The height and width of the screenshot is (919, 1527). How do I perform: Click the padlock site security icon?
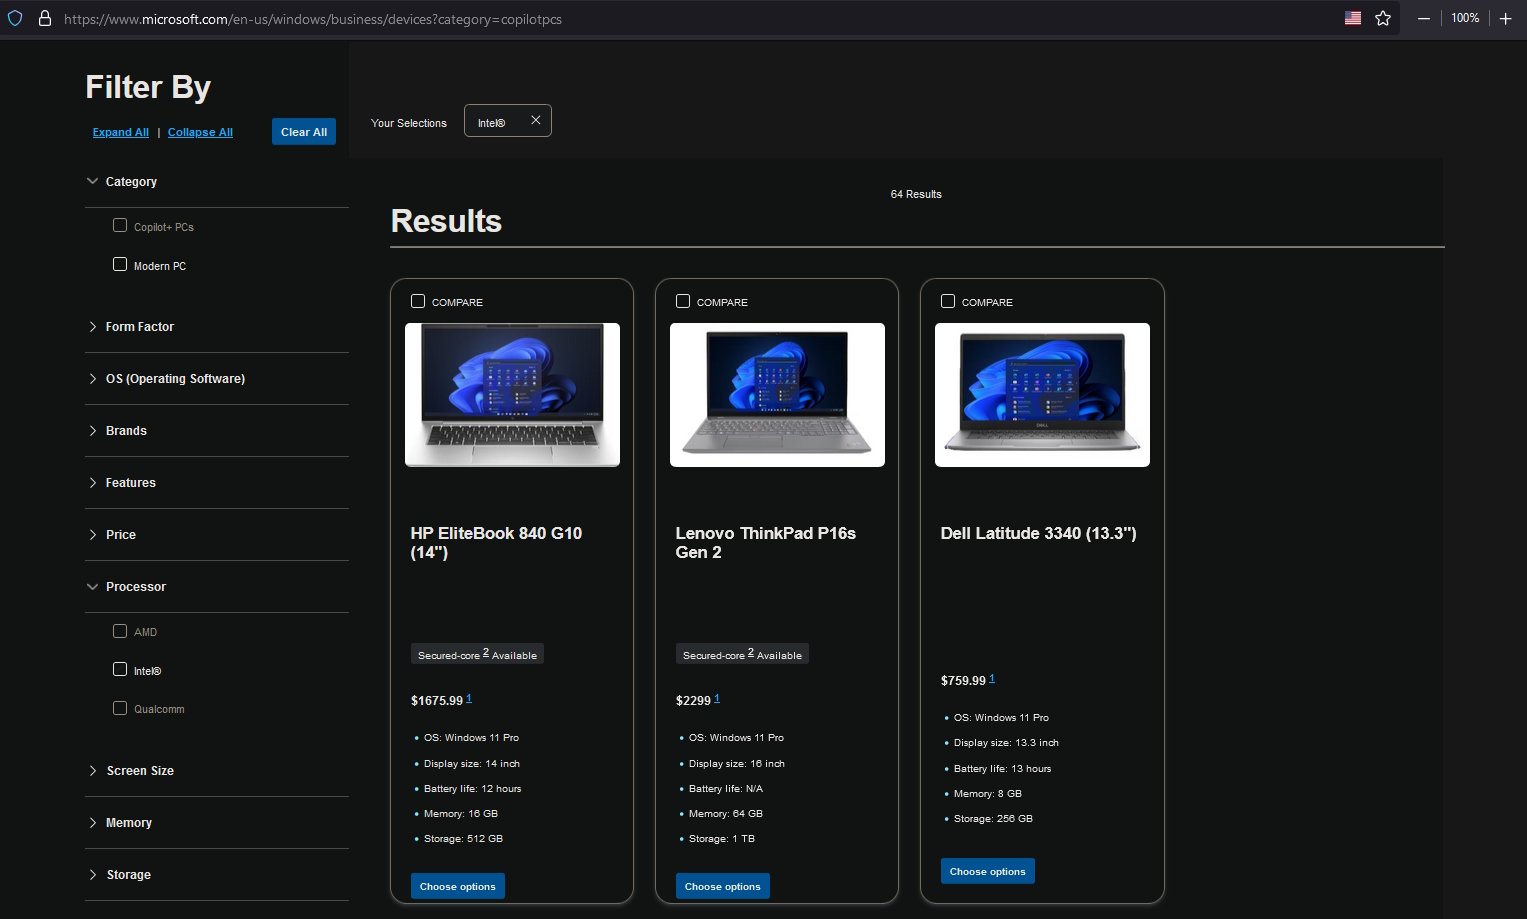[45, 18]
